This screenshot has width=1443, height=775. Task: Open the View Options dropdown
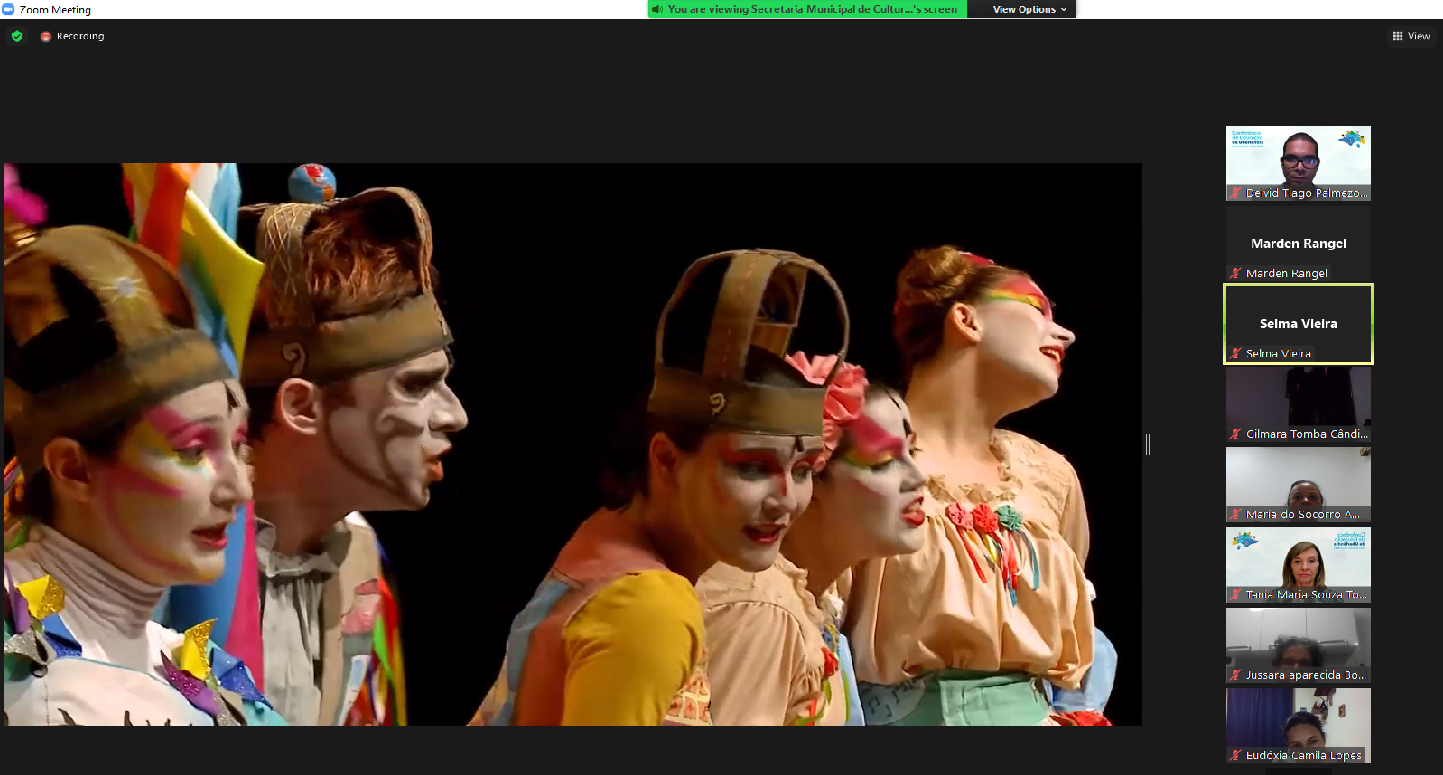[1029, 9]
